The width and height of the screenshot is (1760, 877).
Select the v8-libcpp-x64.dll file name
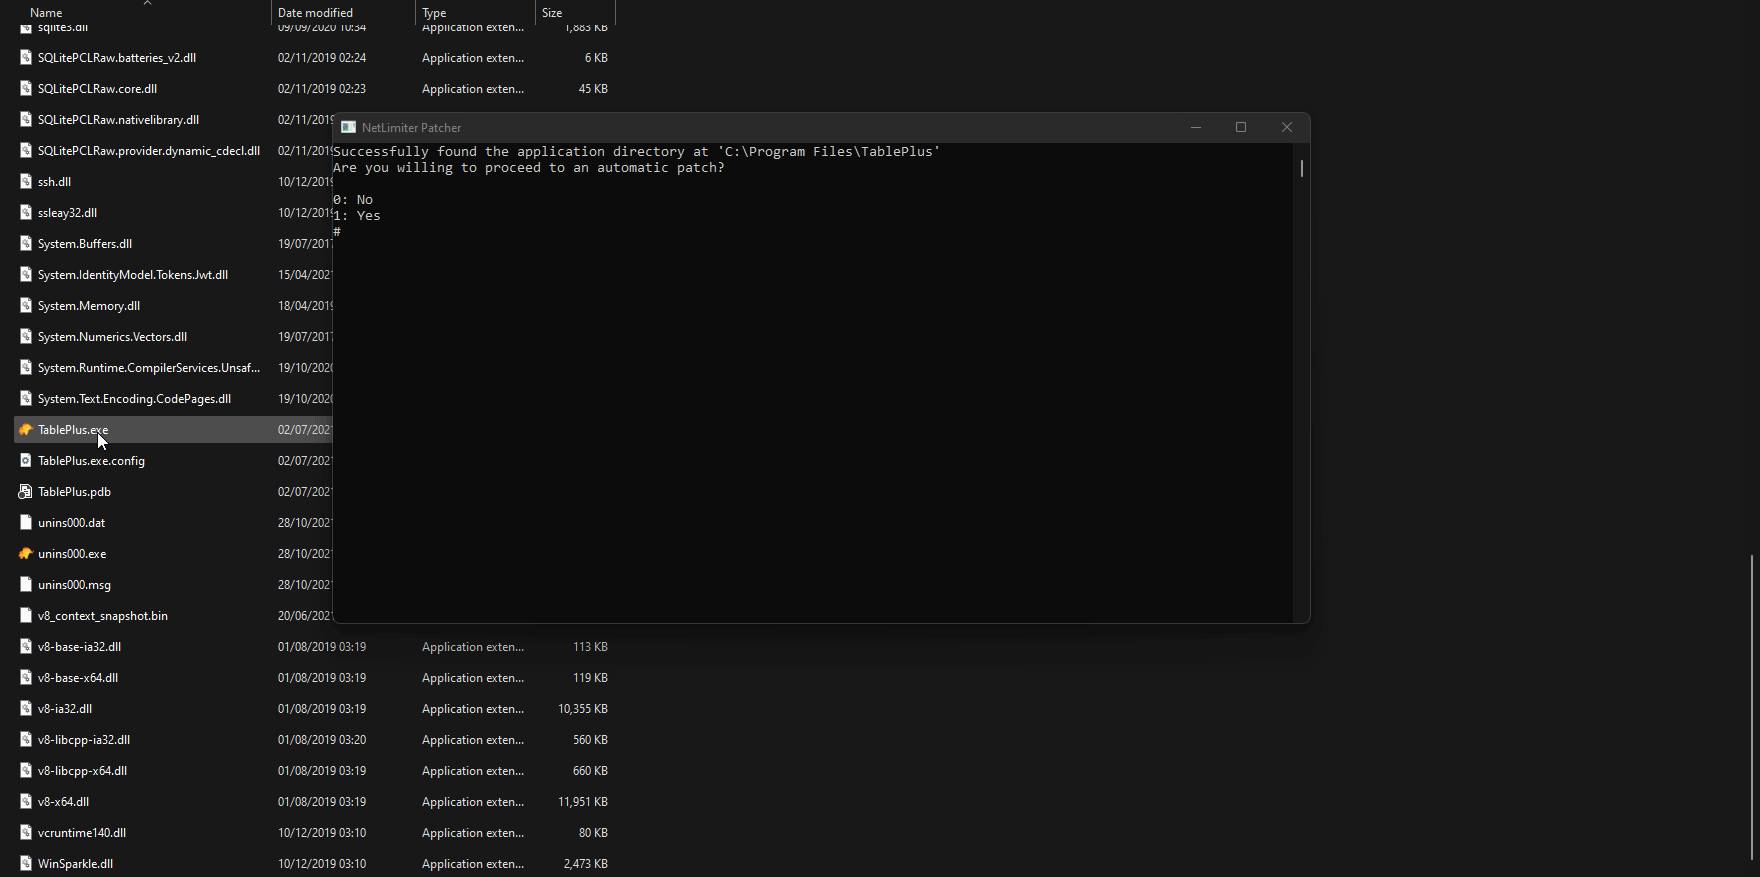[x=82, y=771]
